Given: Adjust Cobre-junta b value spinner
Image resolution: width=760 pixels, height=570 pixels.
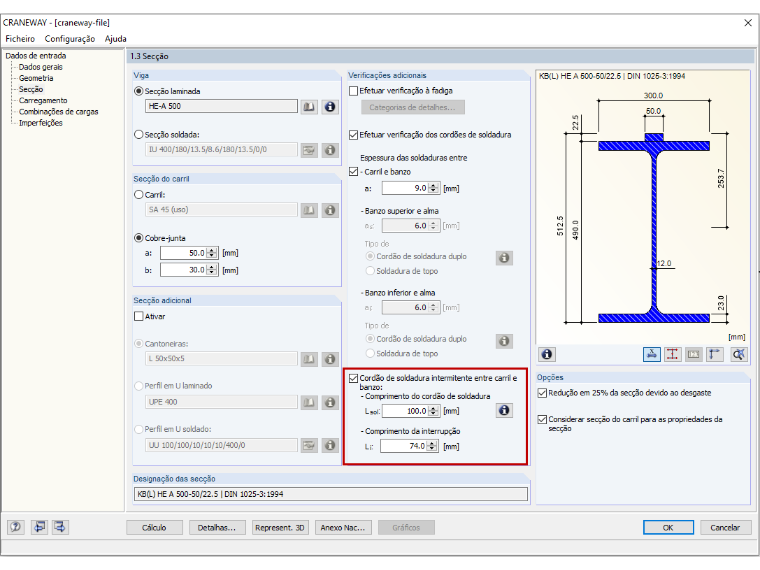Looking at the screenshot, I should 212,270.
